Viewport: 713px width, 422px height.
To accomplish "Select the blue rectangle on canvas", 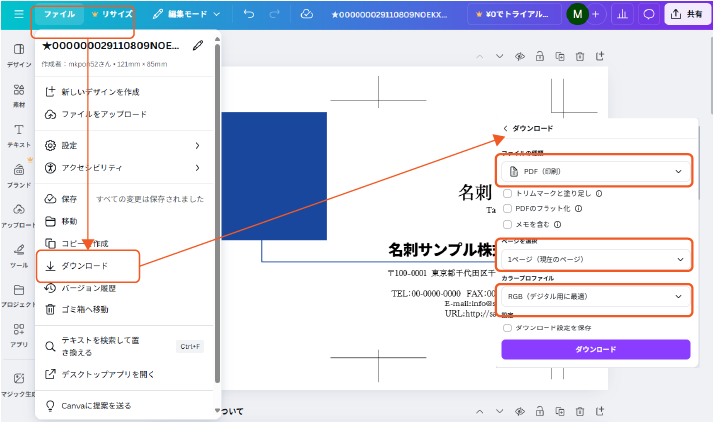I will click(274, 176).
